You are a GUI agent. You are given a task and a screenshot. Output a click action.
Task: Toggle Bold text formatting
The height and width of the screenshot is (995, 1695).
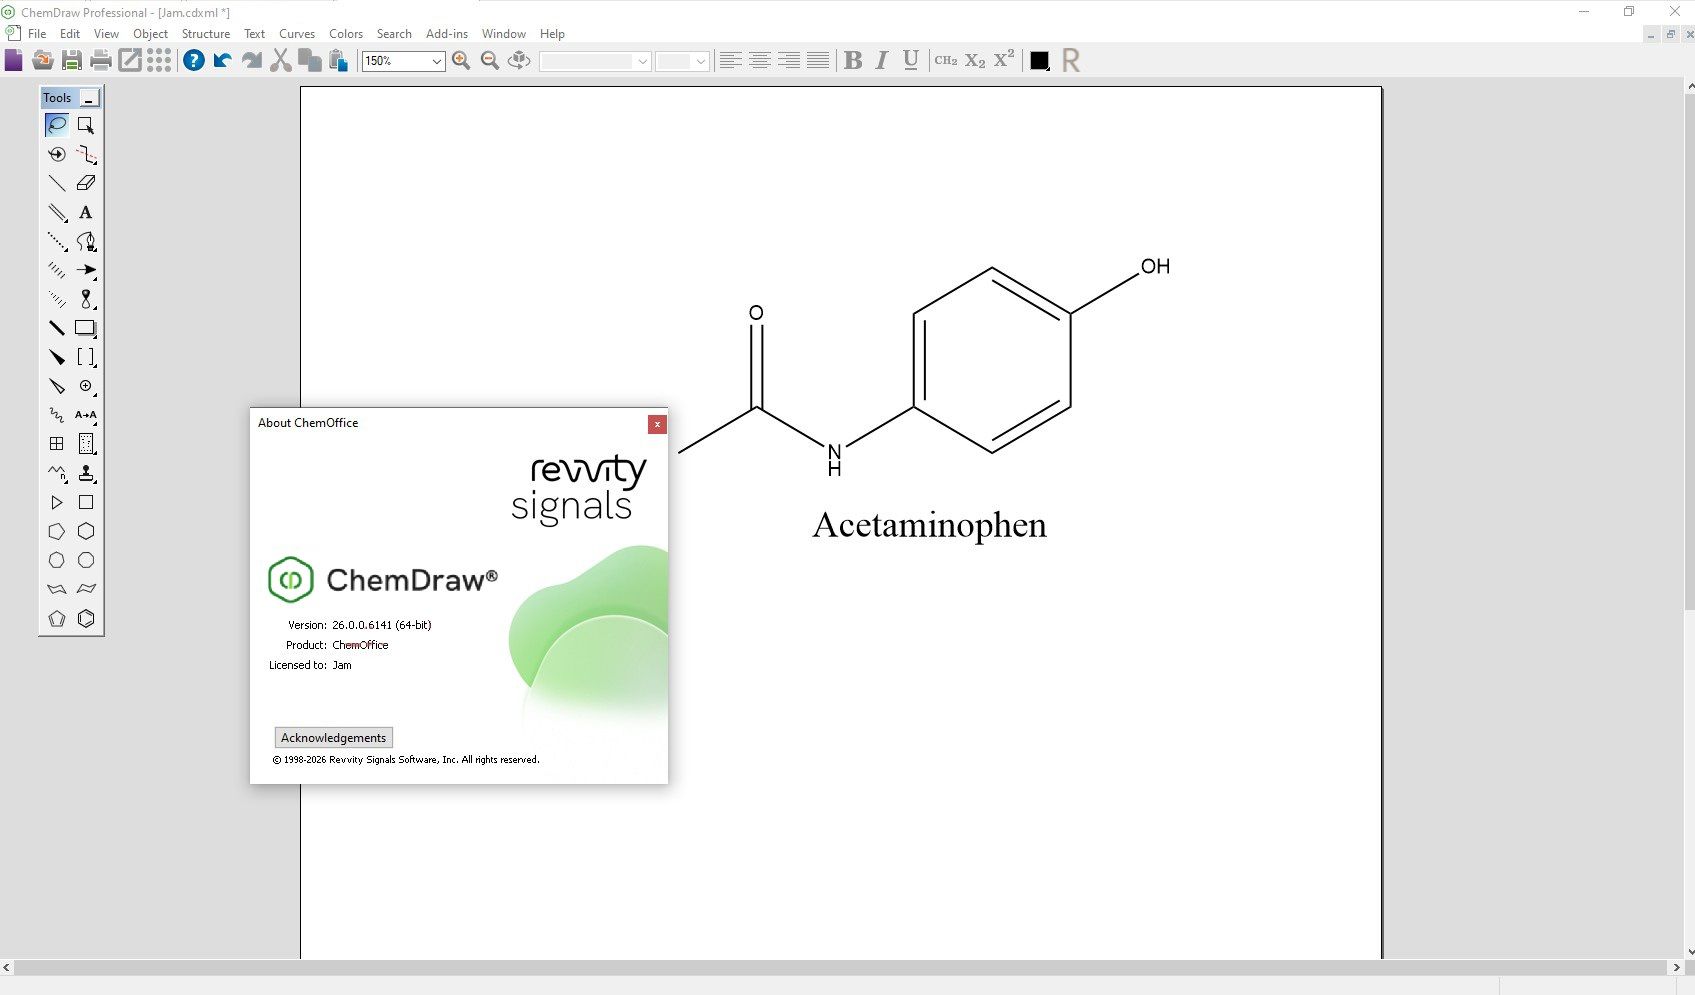click(853, 60)
